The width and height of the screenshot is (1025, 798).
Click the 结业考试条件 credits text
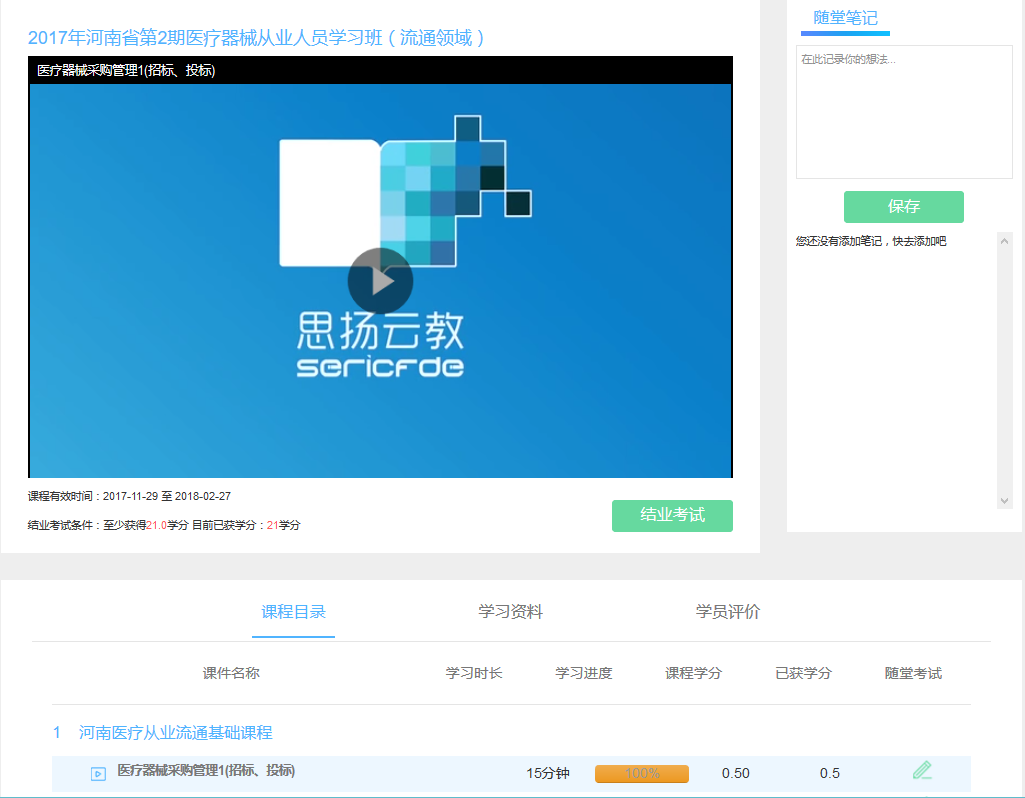(x=163, y=525)
